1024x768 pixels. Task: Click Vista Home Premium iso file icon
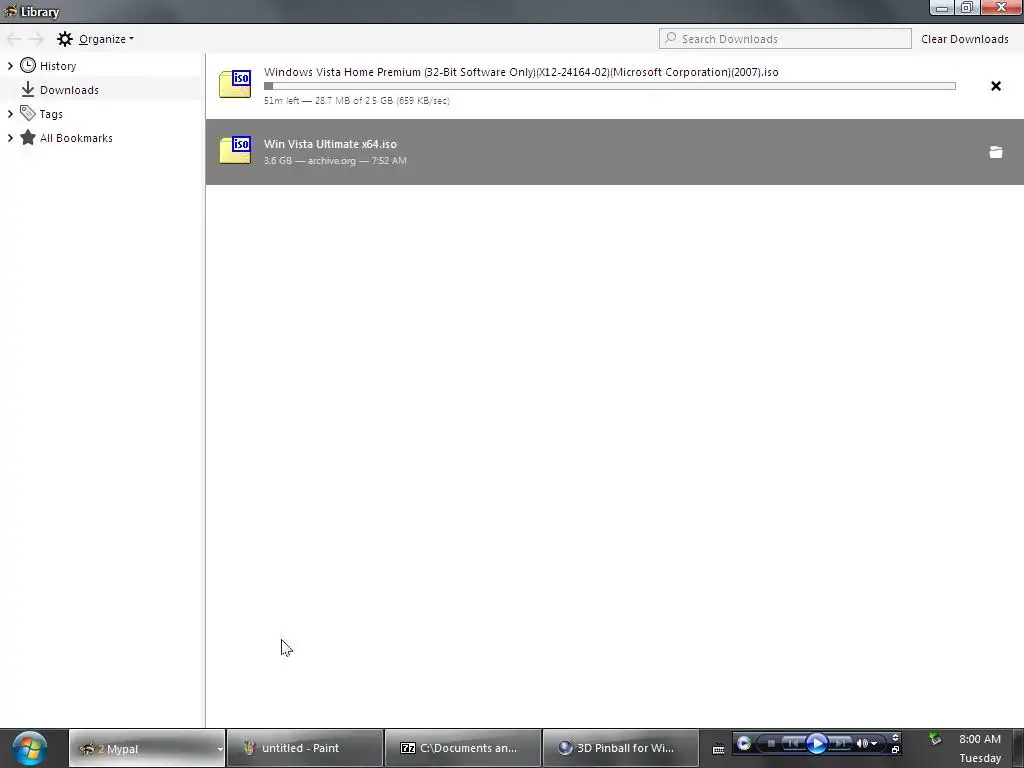point(235,84)
